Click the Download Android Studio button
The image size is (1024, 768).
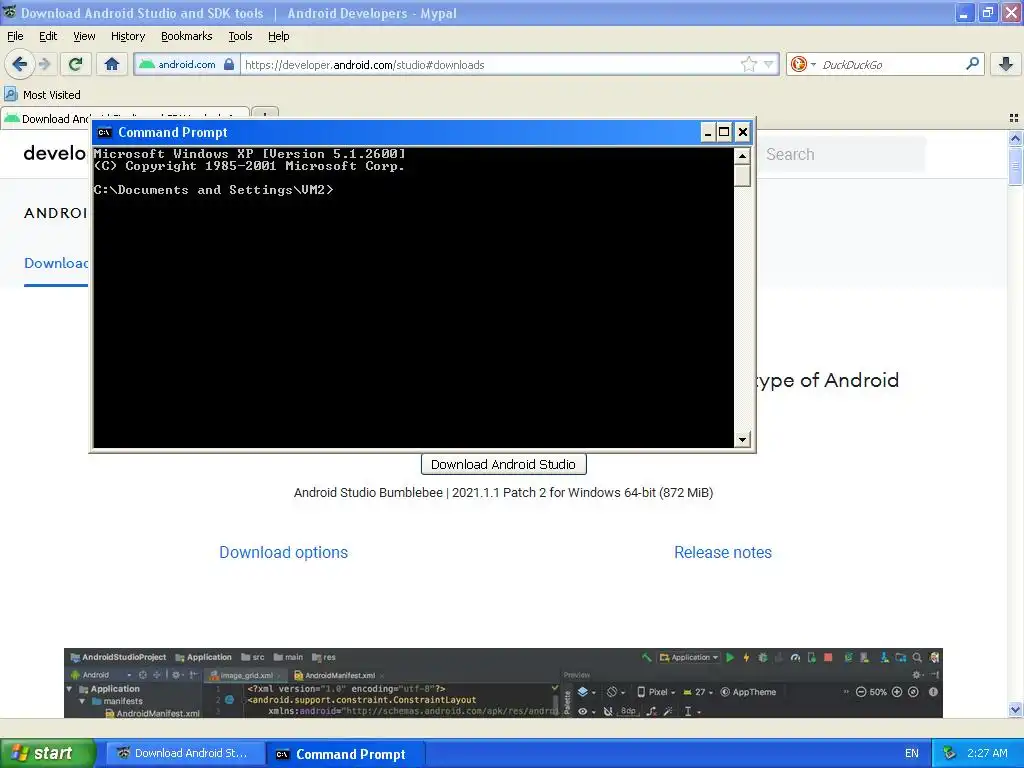tap(504, 464)
